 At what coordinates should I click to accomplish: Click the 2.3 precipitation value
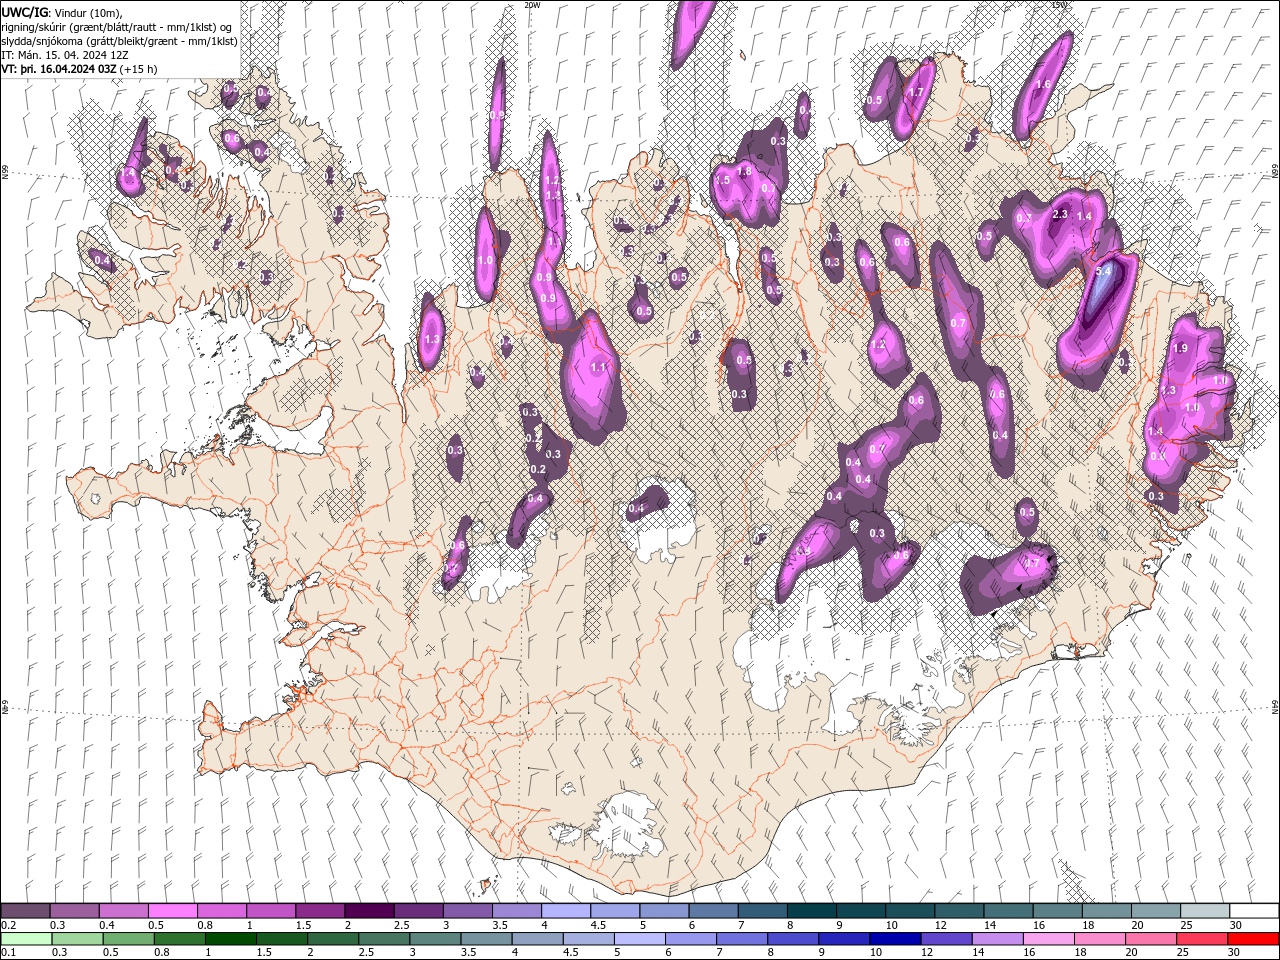pos(1061,214)
